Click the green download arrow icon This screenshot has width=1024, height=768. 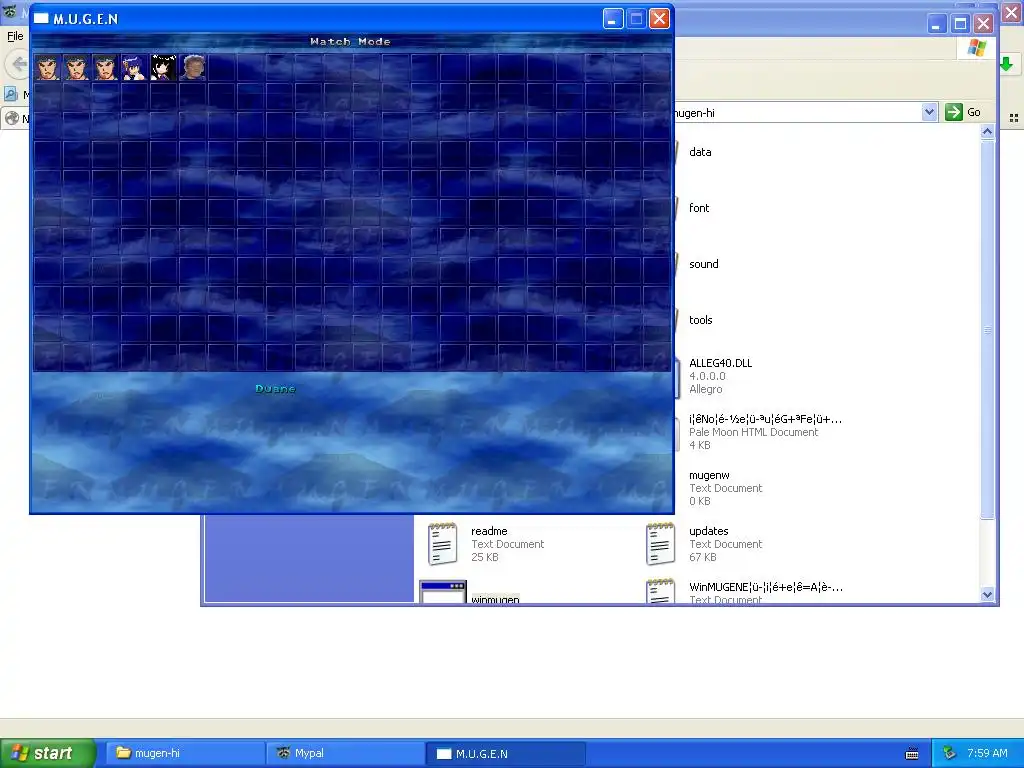click(x=1006, y=64)
